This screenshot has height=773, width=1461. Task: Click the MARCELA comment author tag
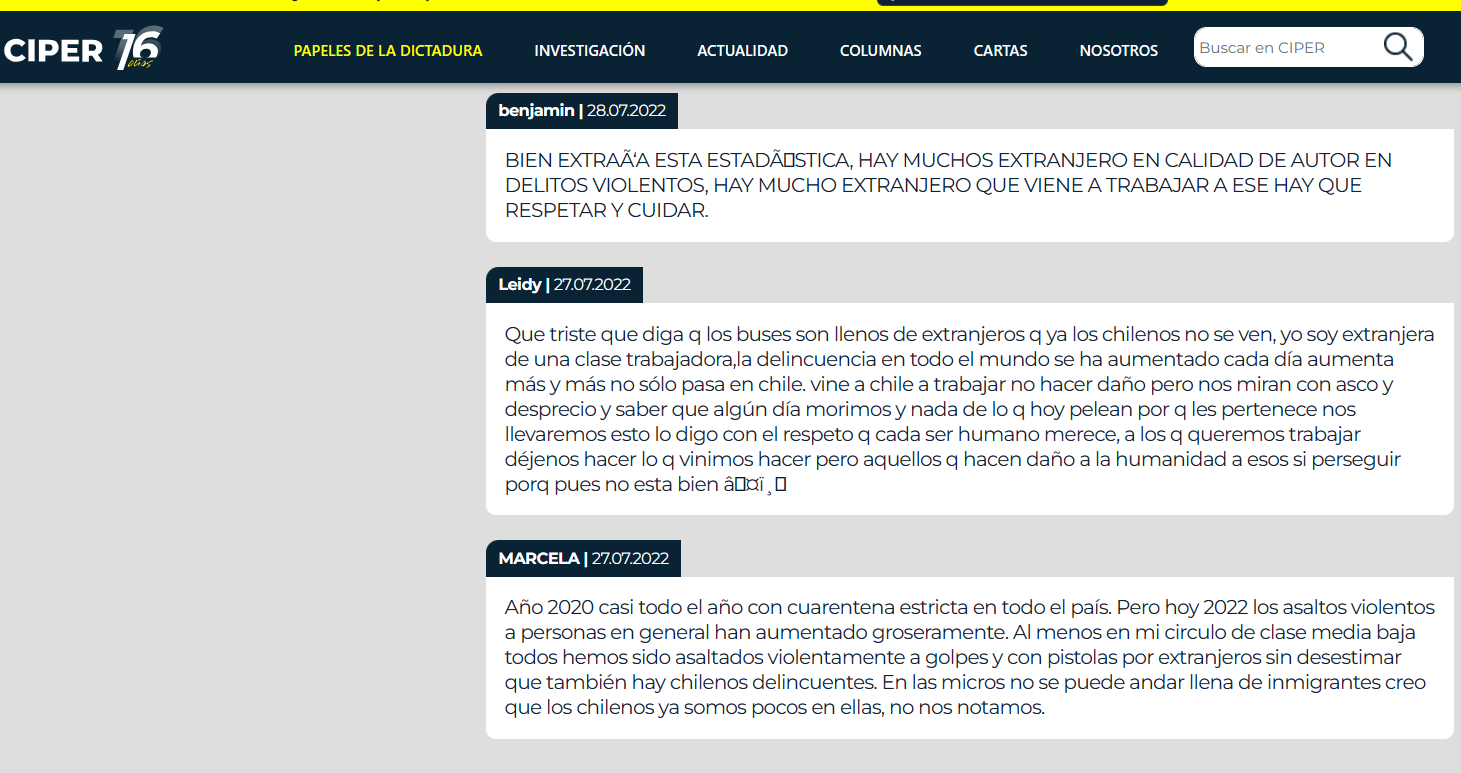click(x=583, y=559)
